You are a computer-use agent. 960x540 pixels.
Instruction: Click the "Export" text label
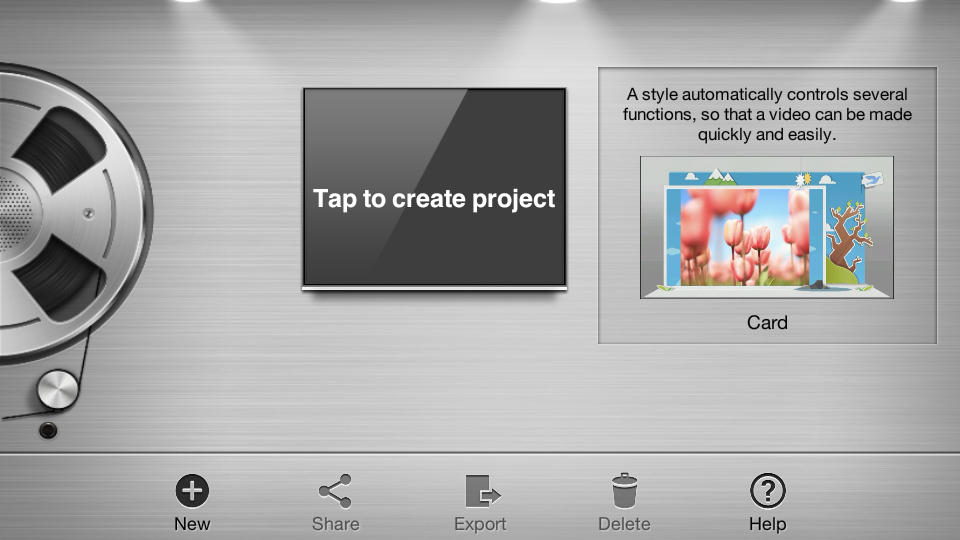[x=480, y=524]
